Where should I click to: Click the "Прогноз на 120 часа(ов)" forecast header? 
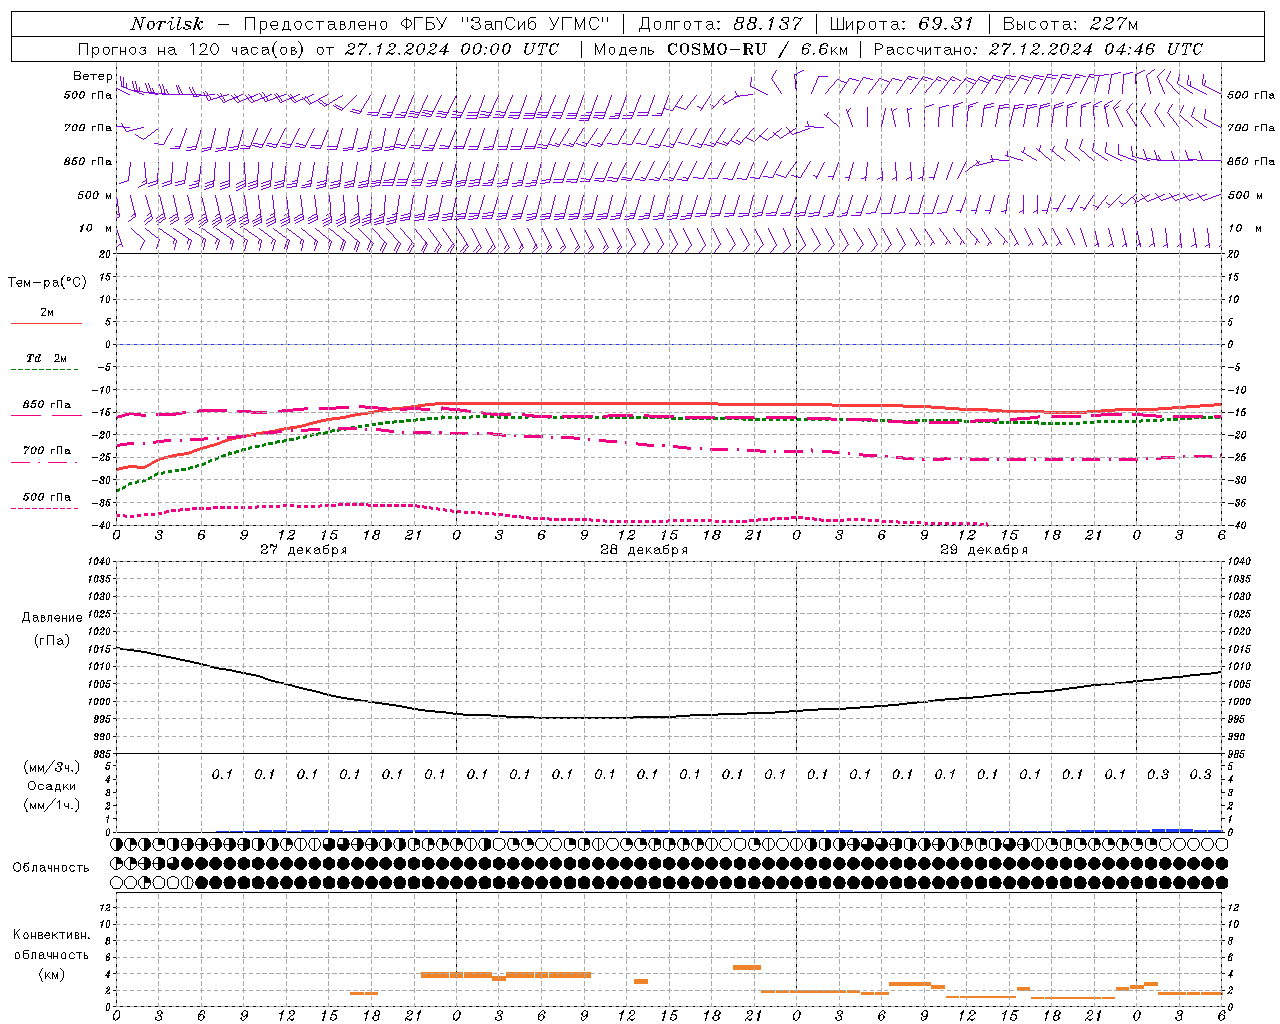point(191,49)
